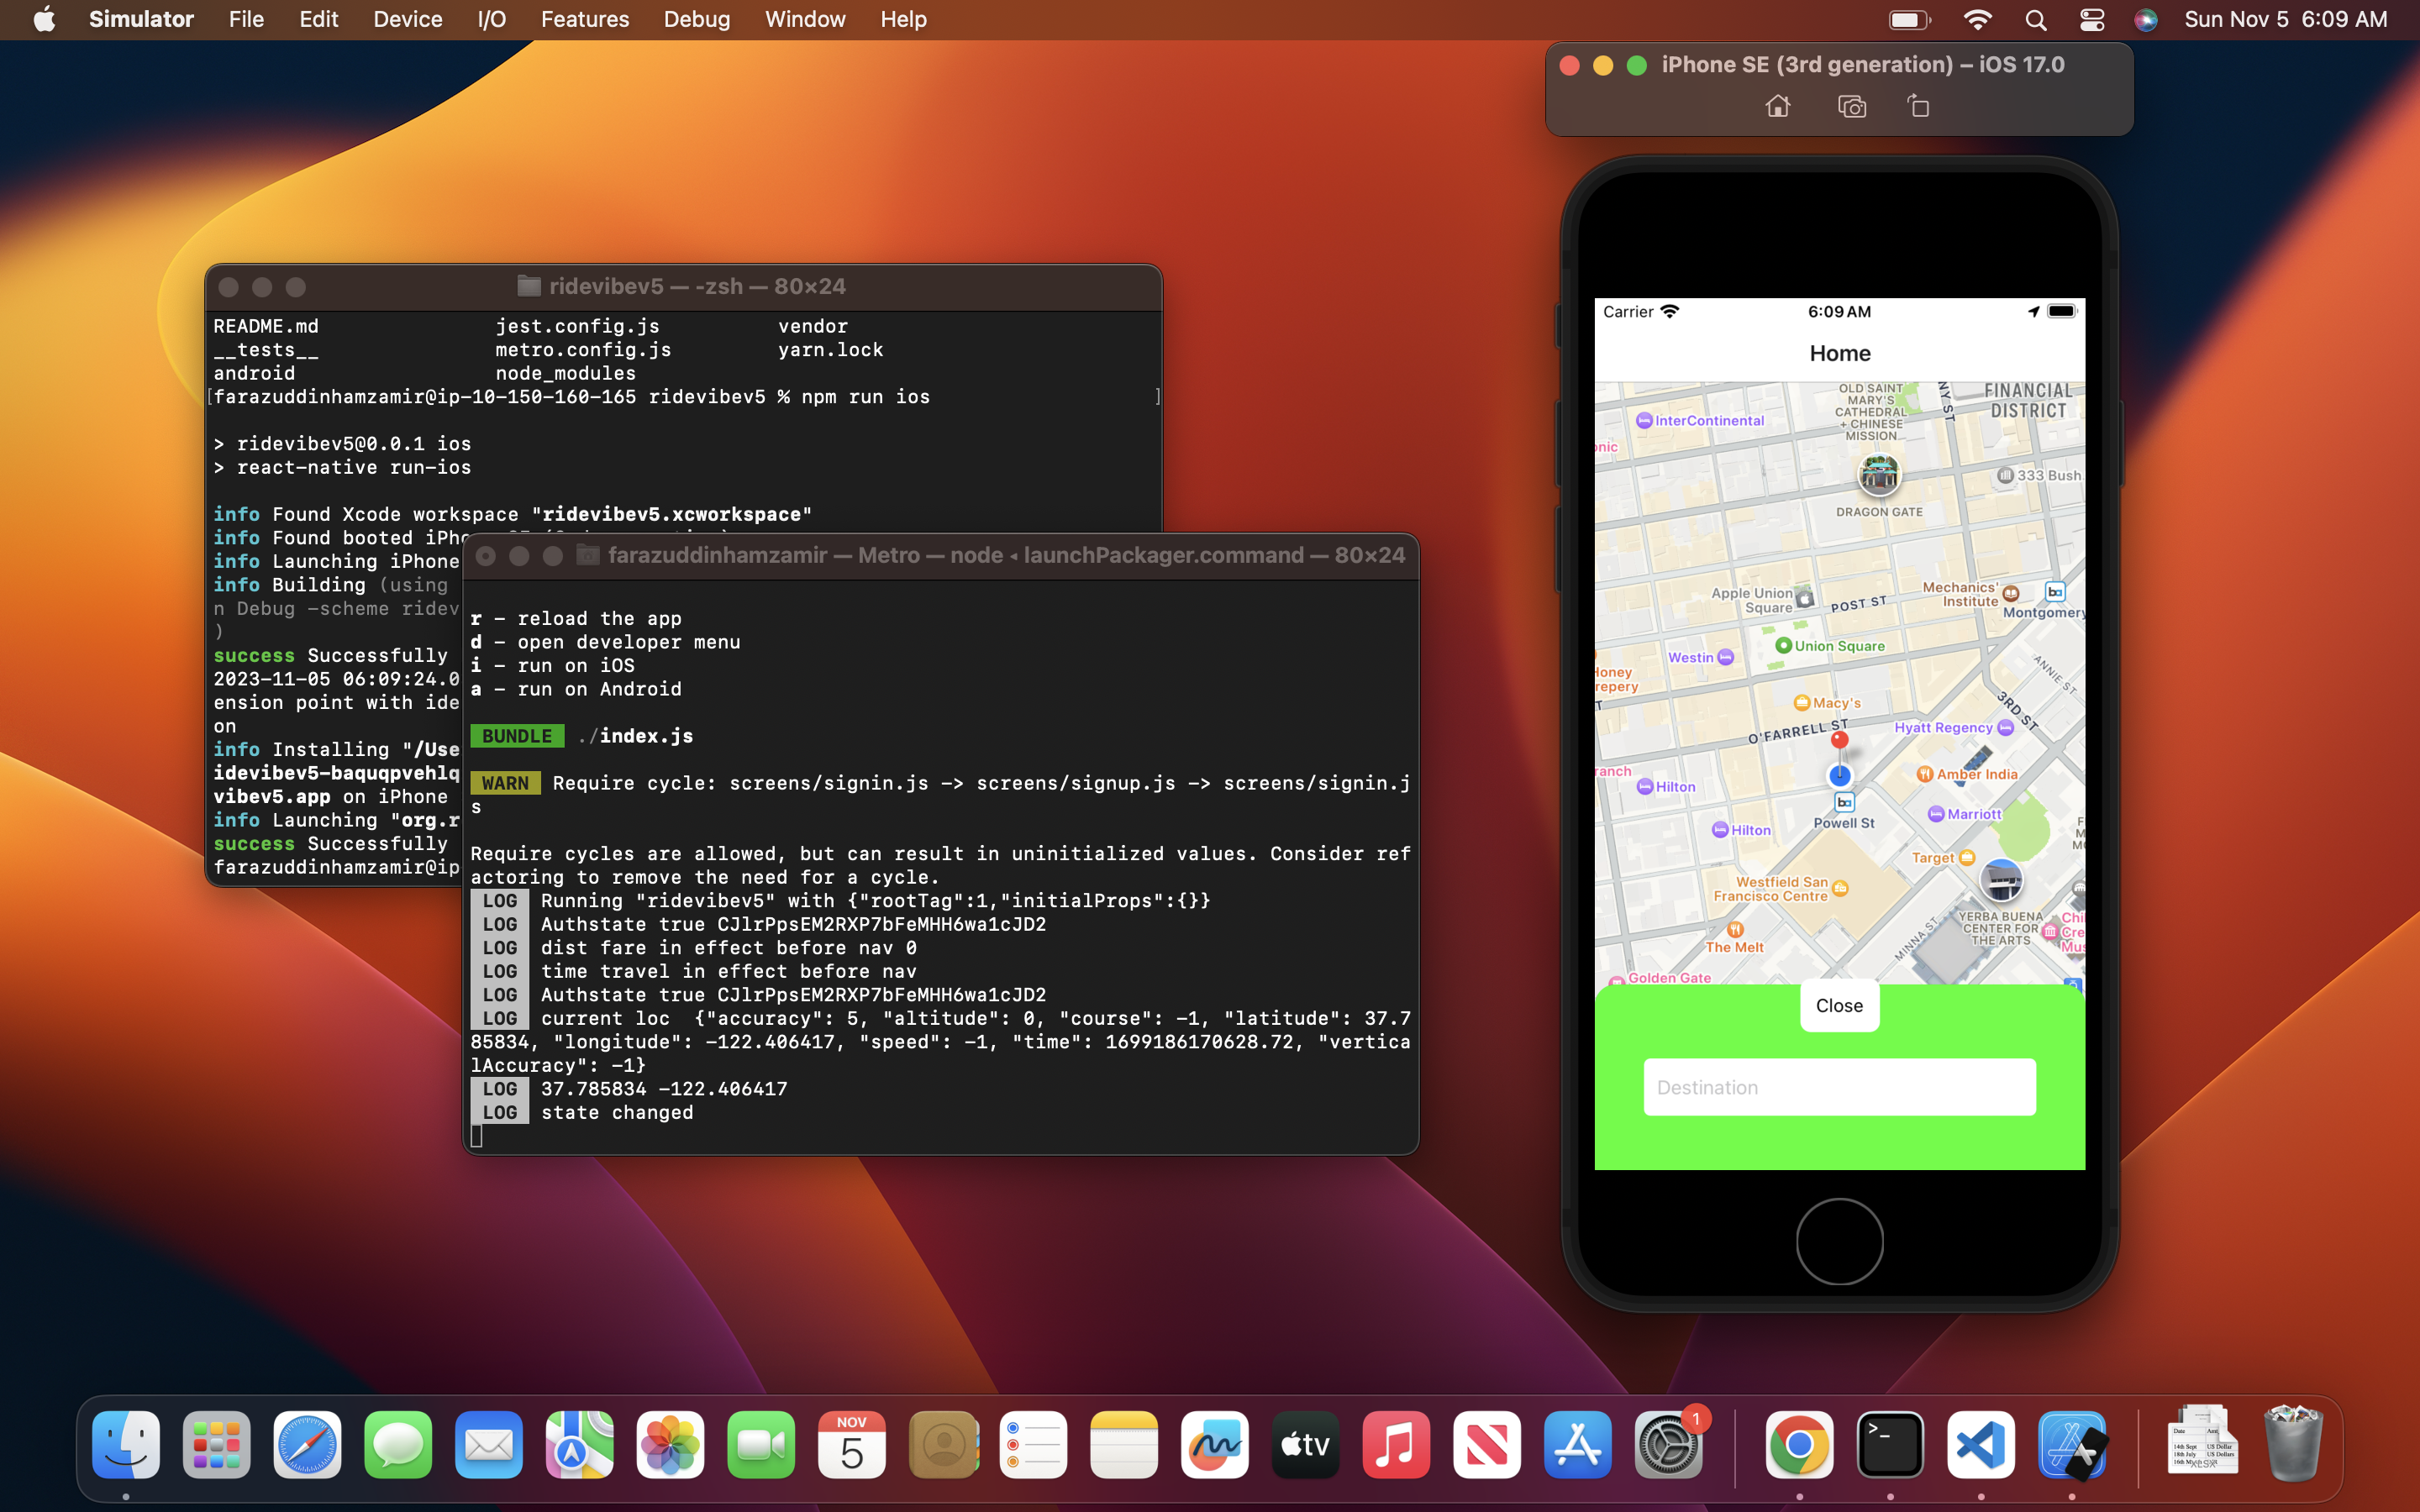Open the Apple menu
The width and height of the screenshot is (2420, 1512).
[x=44, y=19]
